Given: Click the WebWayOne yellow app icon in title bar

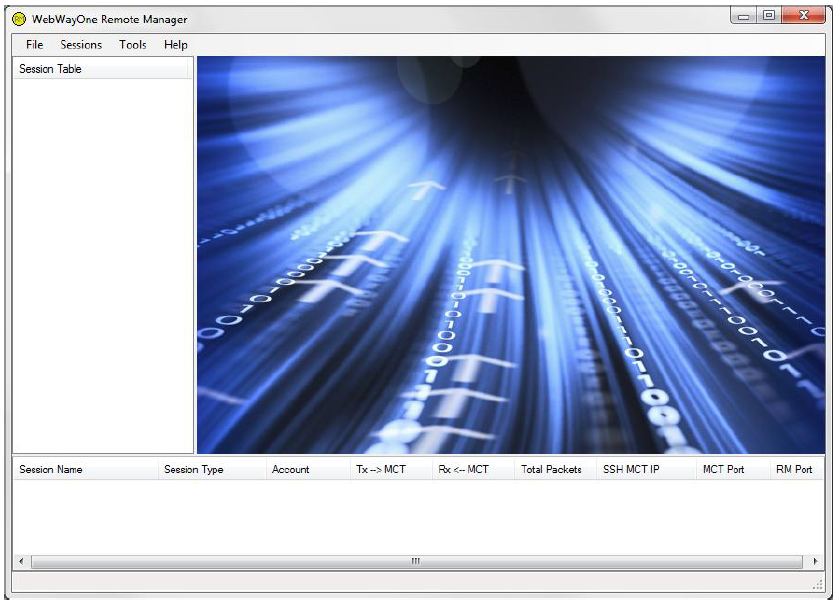Looking at the screenshot, I should [19, 19].
